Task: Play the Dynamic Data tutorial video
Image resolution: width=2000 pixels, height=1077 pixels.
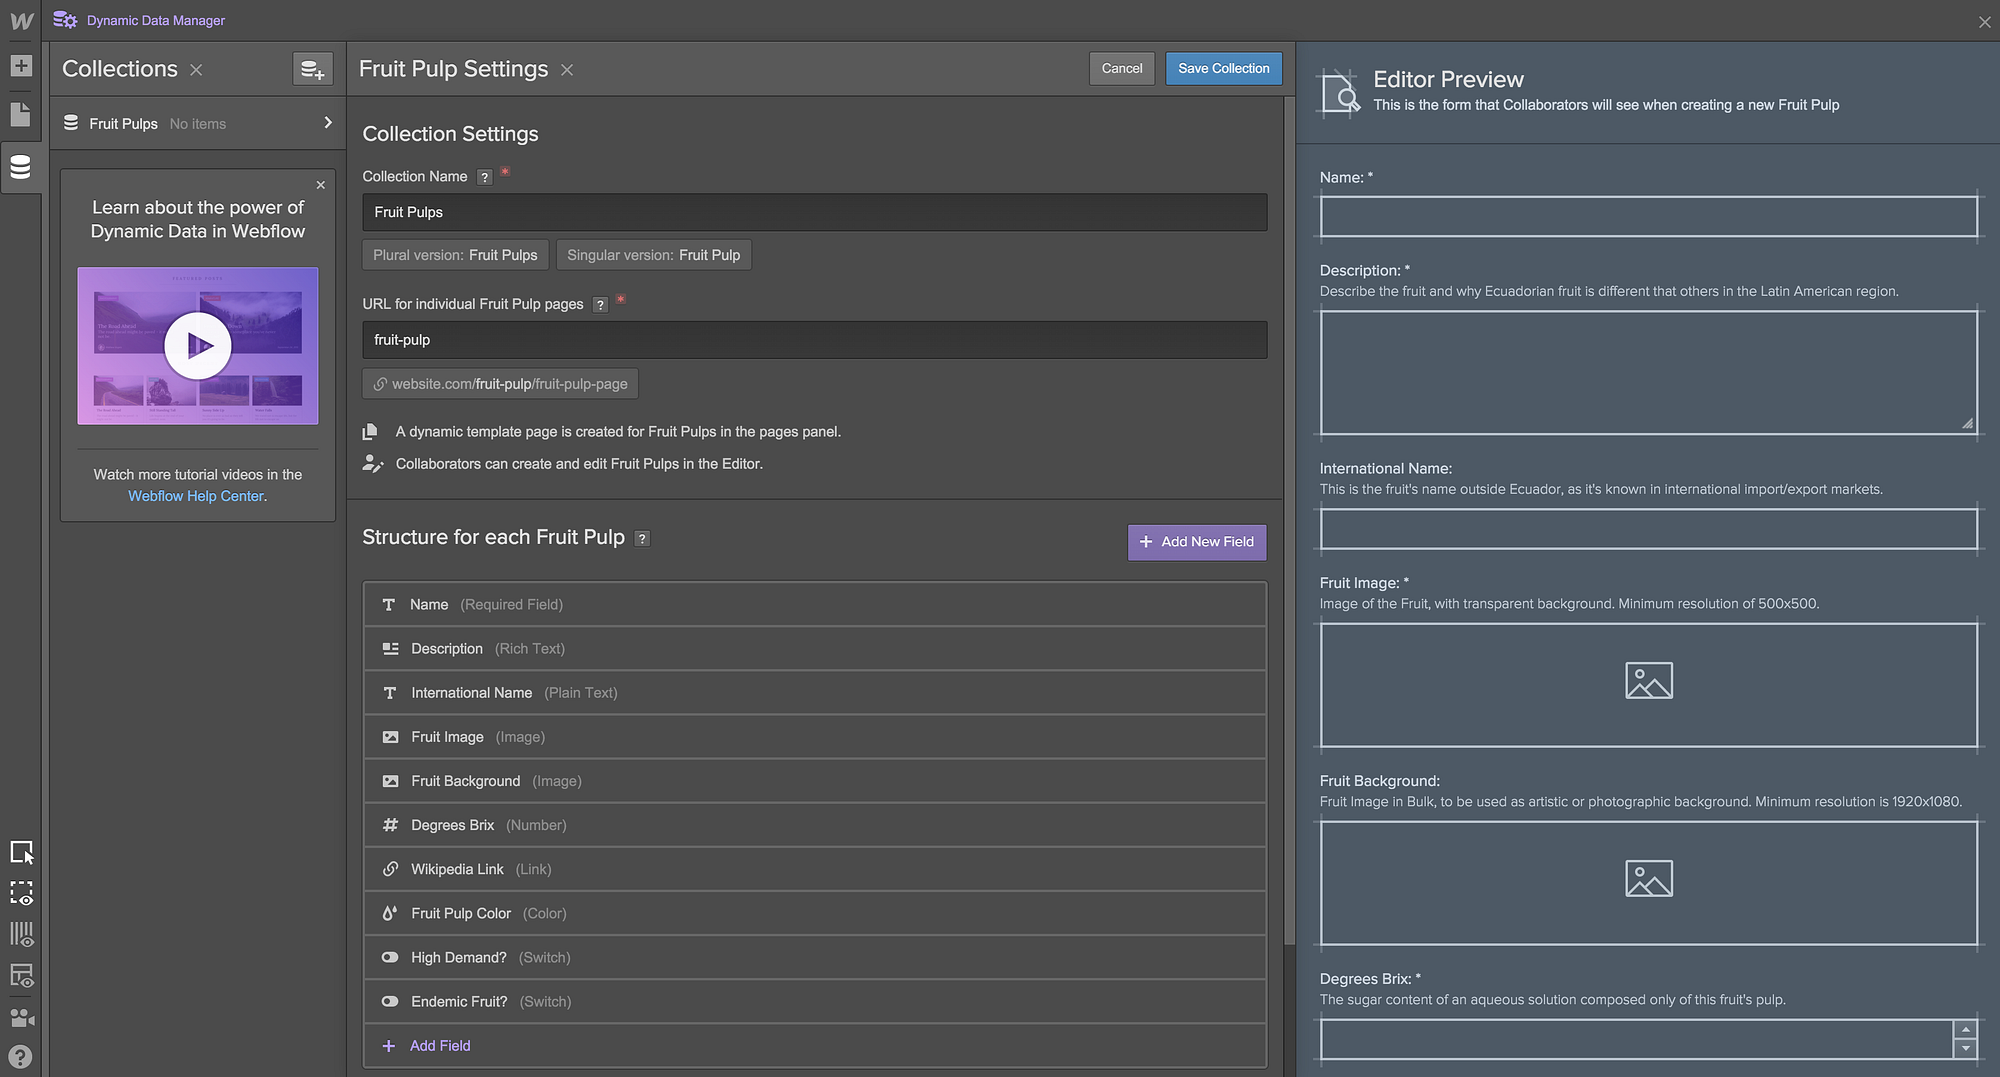Action: pos(198,346)
